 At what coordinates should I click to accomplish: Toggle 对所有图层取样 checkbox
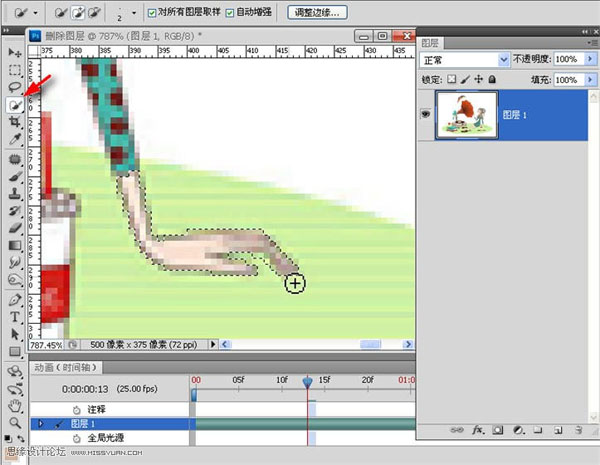click(x=152, y=13)
